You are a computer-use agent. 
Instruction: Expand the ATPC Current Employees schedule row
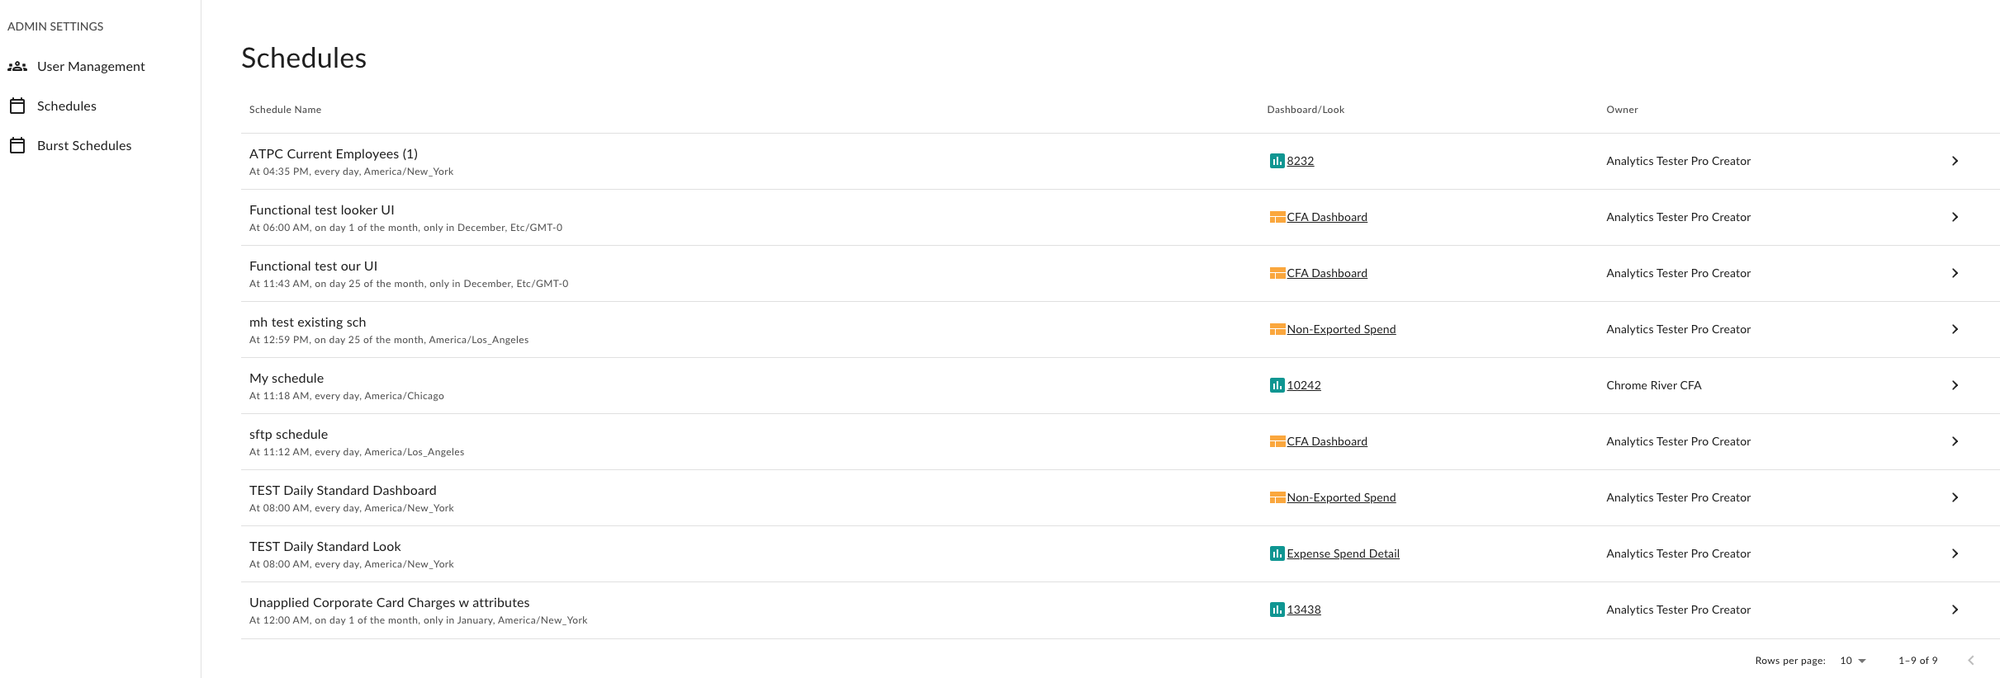pyautogui.click(x=1955, y=160)
